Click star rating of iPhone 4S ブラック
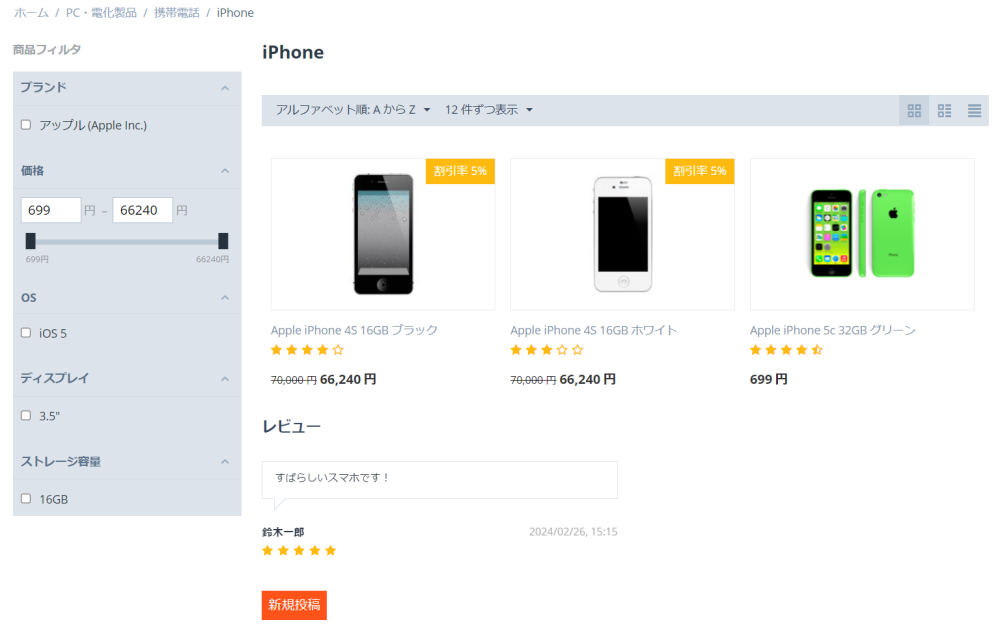1000x635 pixels. pyautogui.click(x=307, y=350)
